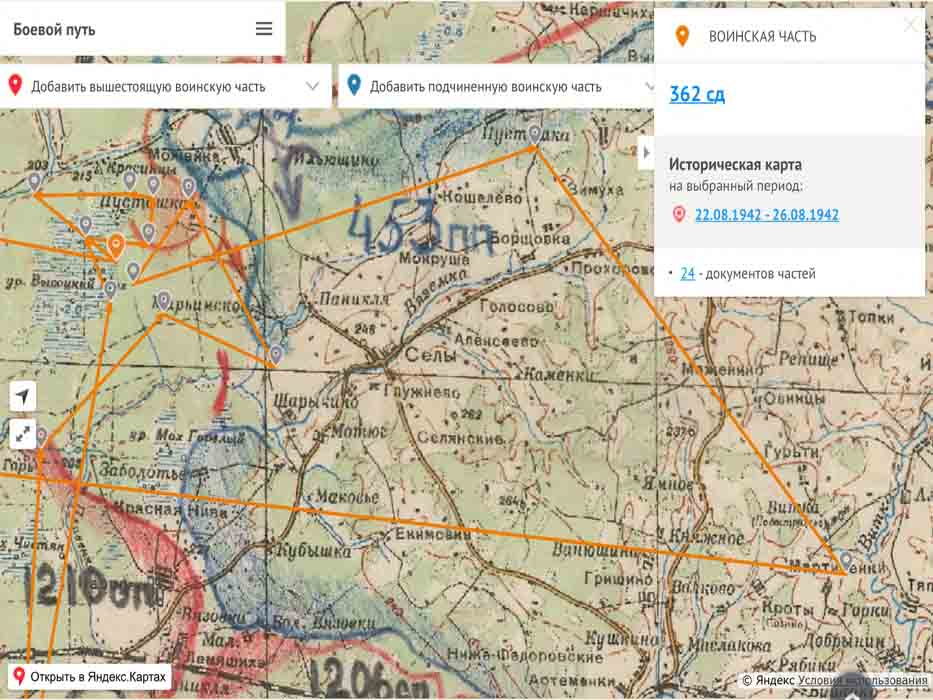933x700 pixels.
Task: Select the gray marker above Шарыкино
Action: coord(276,353)
